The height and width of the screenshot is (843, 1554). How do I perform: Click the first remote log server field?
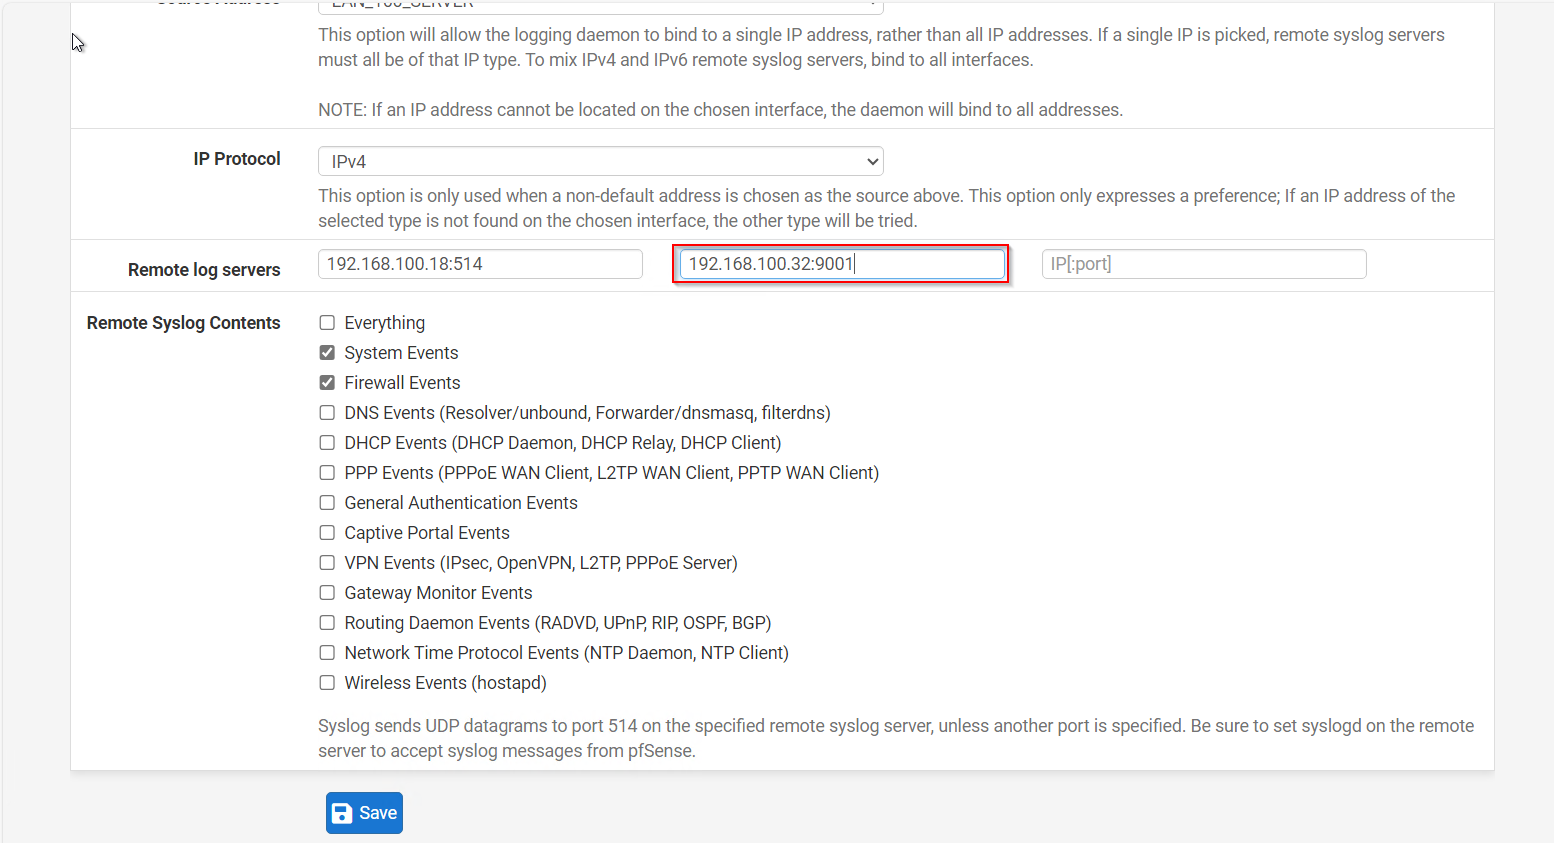480,264
